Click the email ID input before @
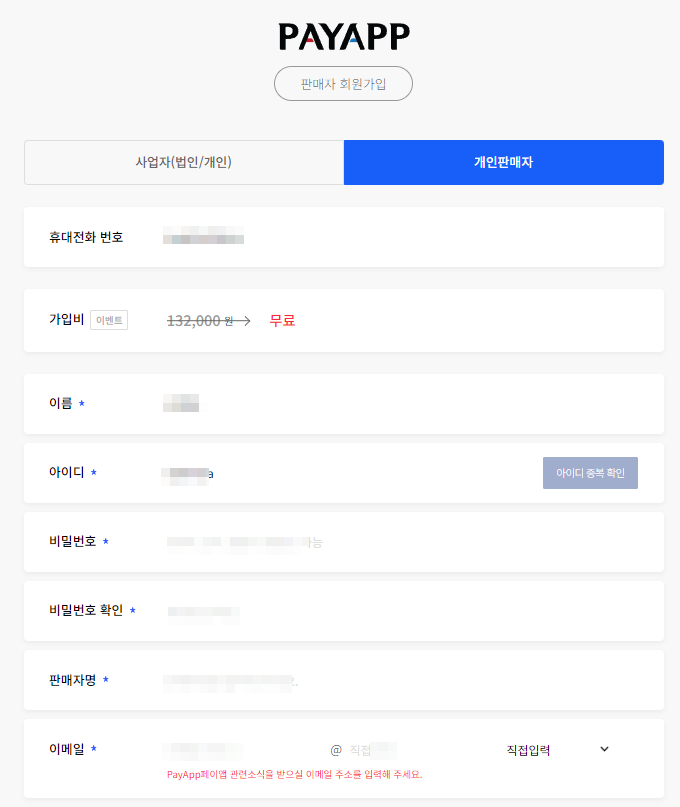The height and width of the screenshot is (807, 680). (x=242, y=750)
